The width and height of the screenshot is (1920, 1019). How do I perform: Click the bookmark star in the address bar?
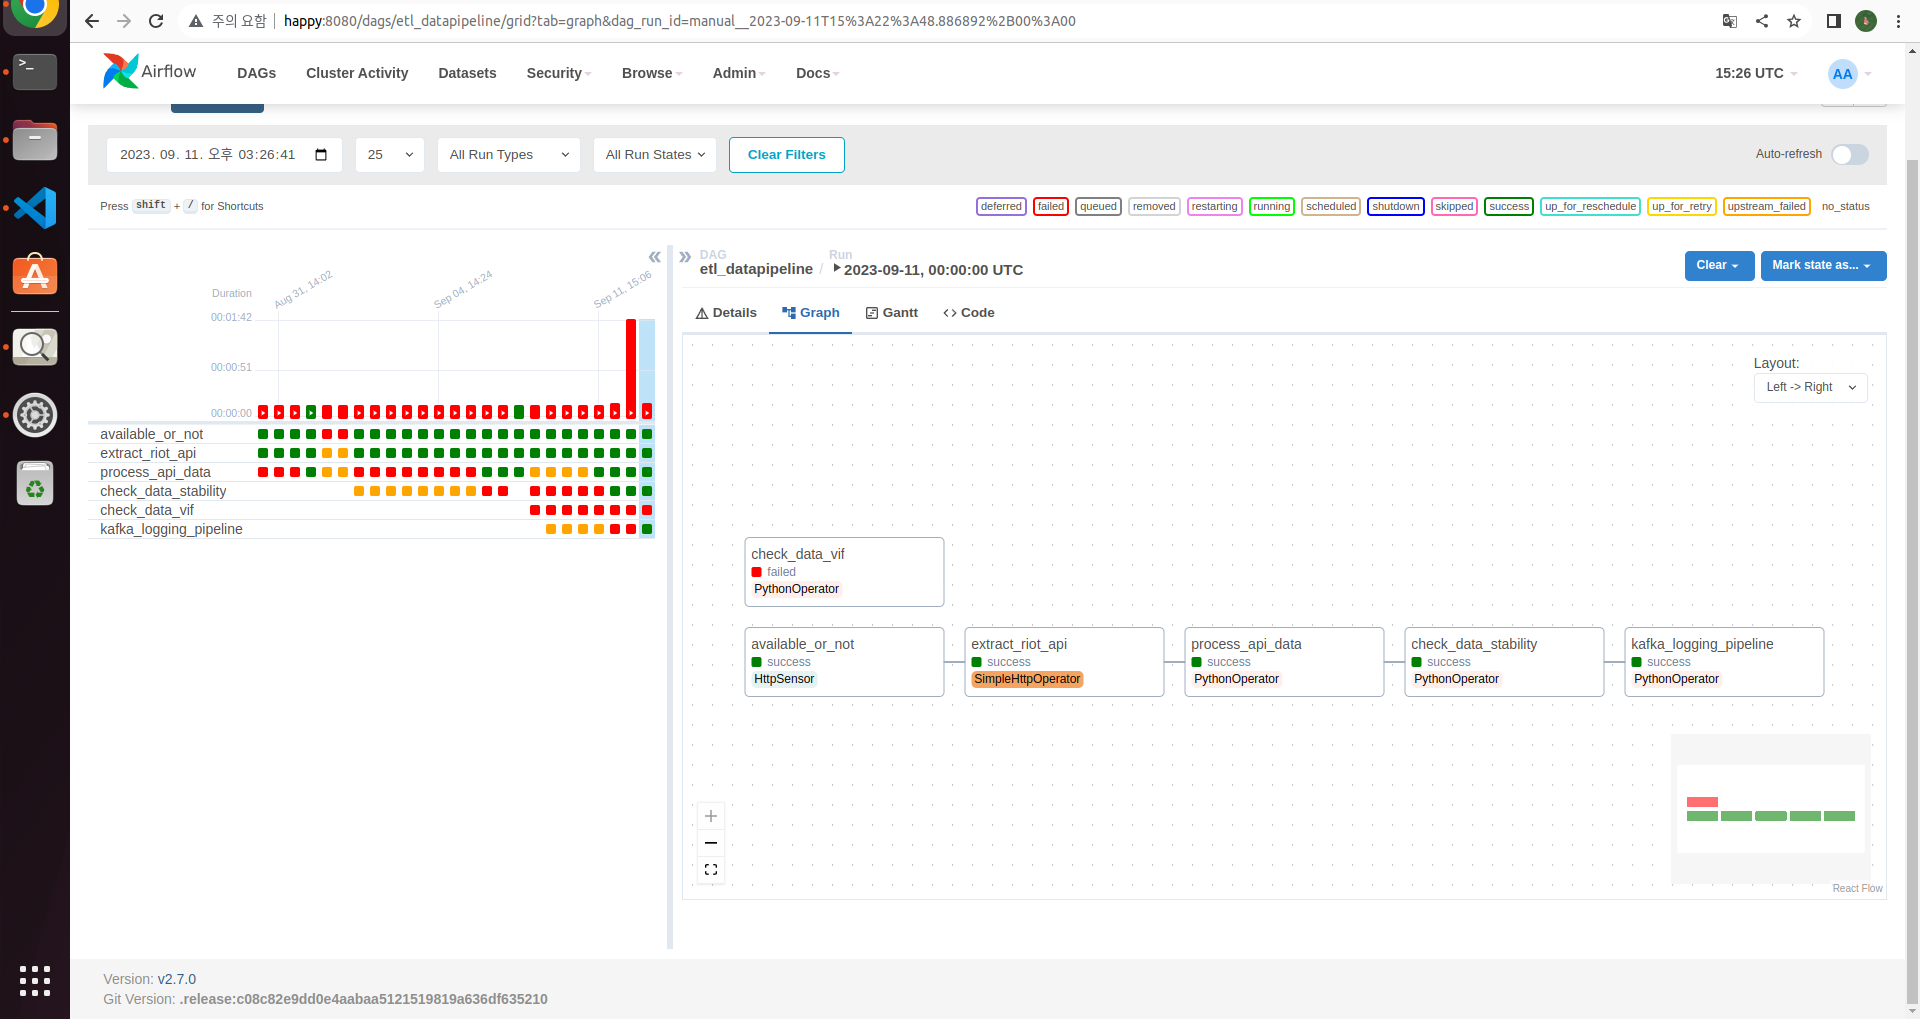1793,20
